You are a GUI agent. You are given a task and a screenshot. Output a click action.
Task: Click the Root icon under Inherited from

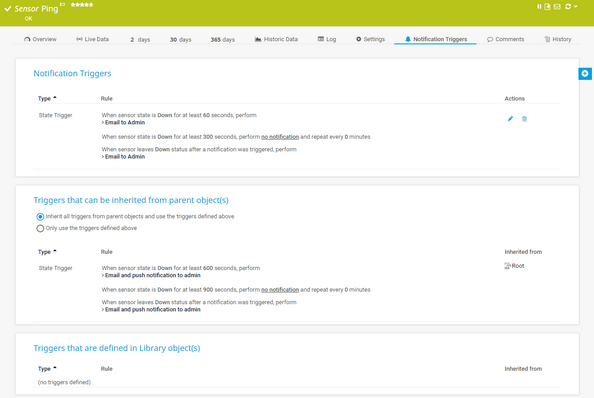click(507, 266)
